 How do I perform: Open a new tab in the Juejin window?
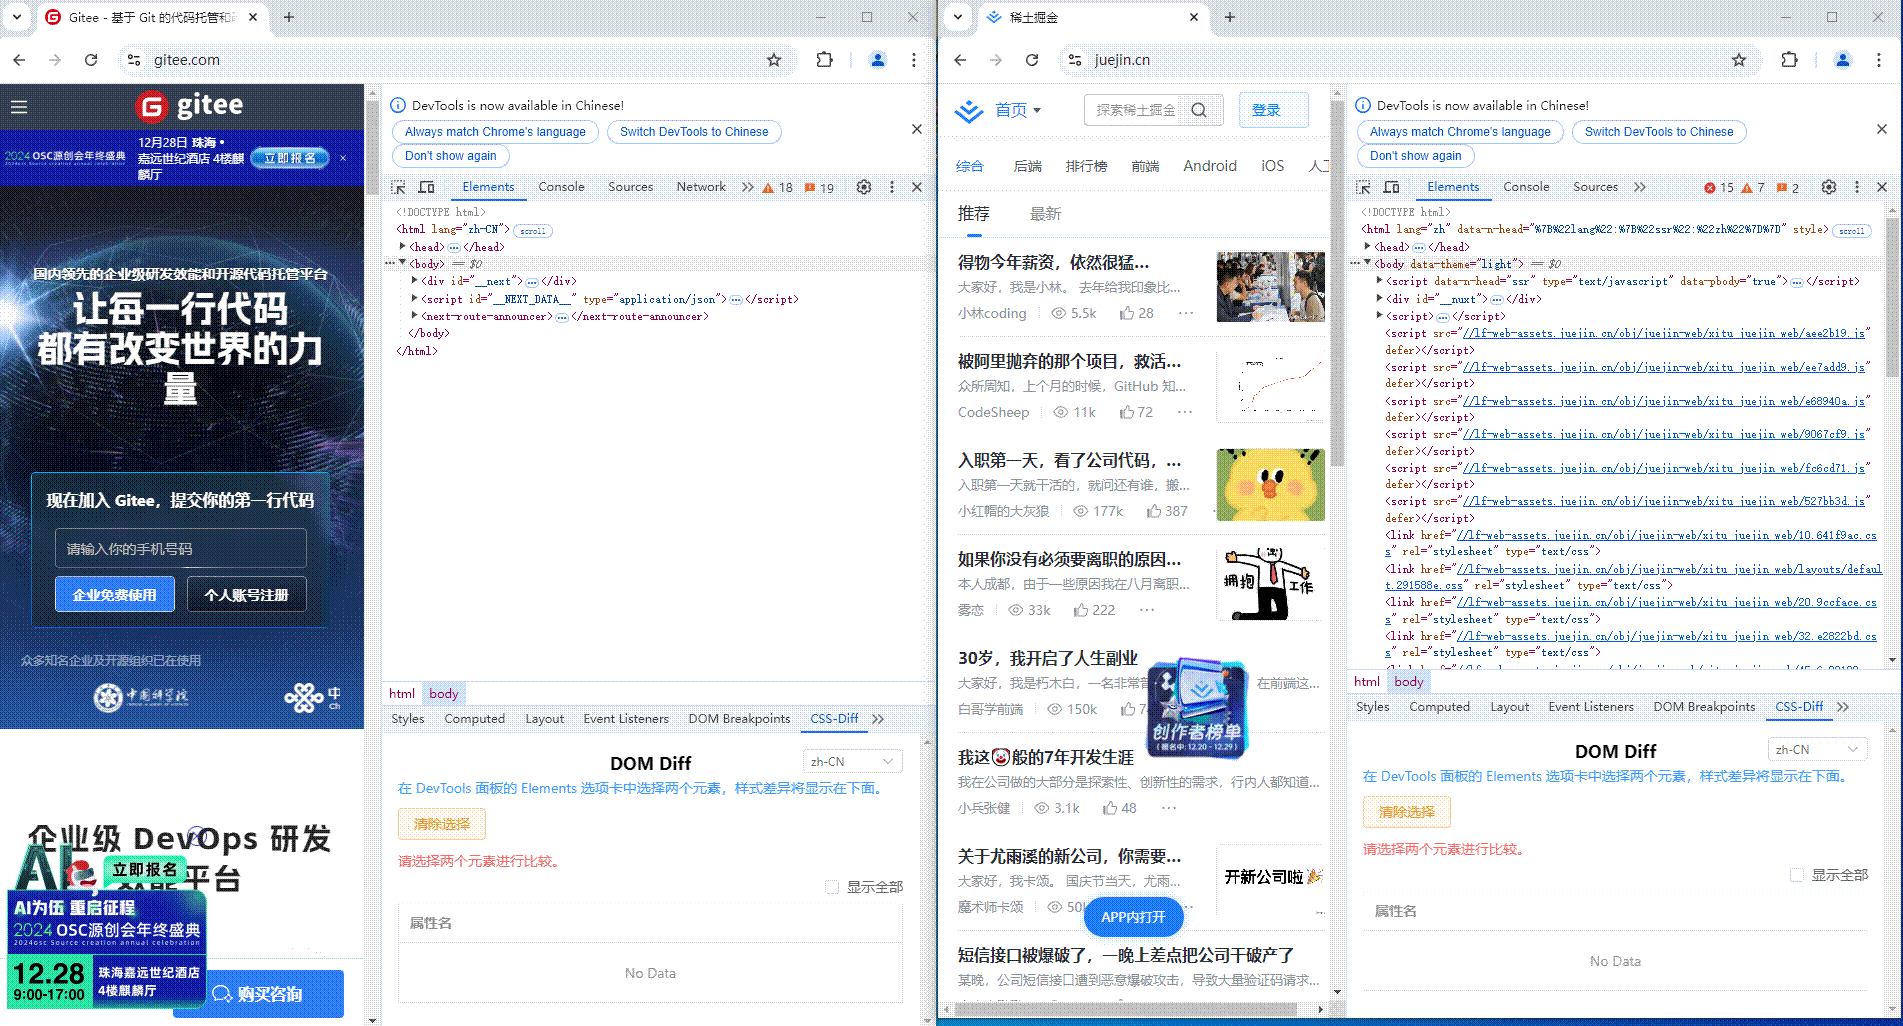[1230, 17]
